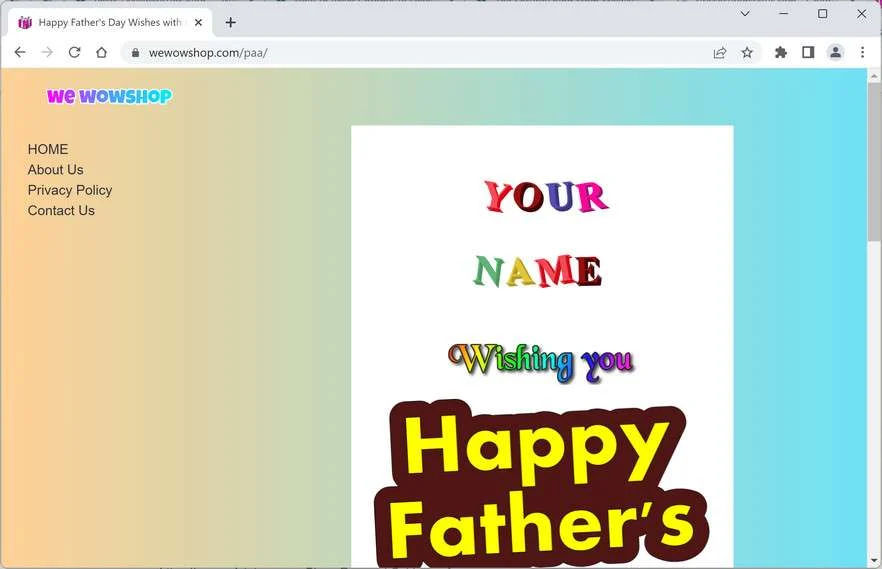Click the rainbow Wishing you text
The height and width of the screenshot is (569, 882).
541,362
